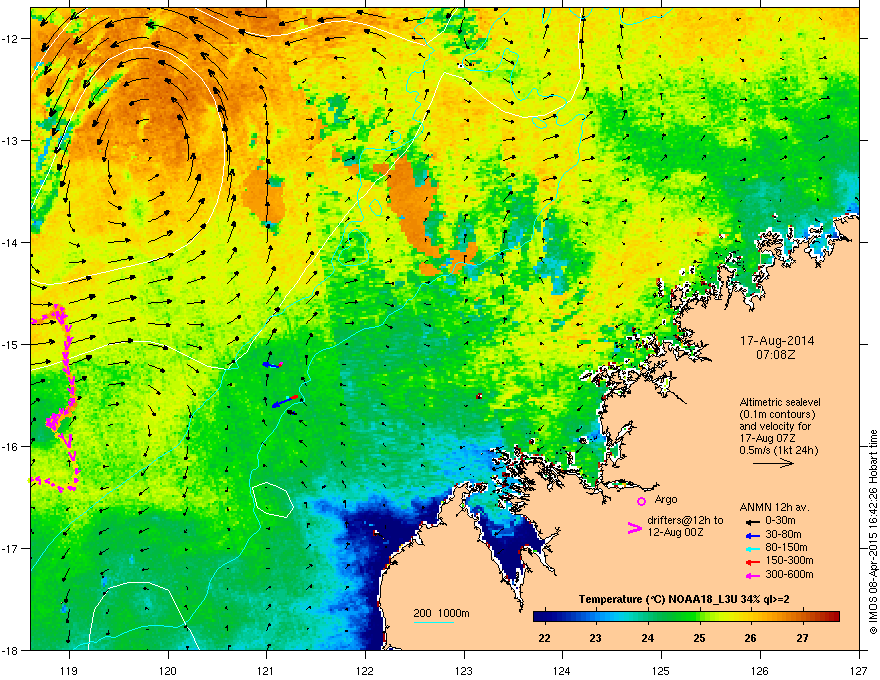Screen dimensions: 880x680
Task: Click the blue-red ANMN mooring arrow near 121°E
Action: (285, 401)
